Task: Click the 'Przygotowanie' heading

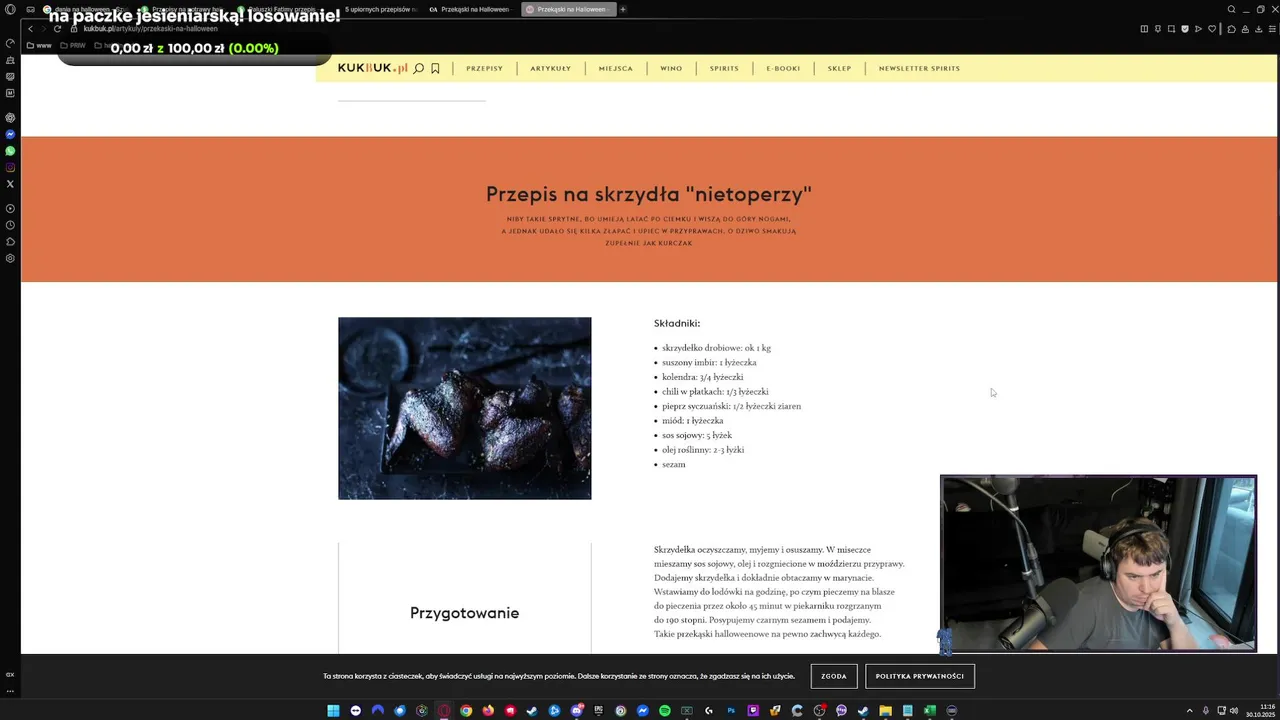Action: click(464, 613)
